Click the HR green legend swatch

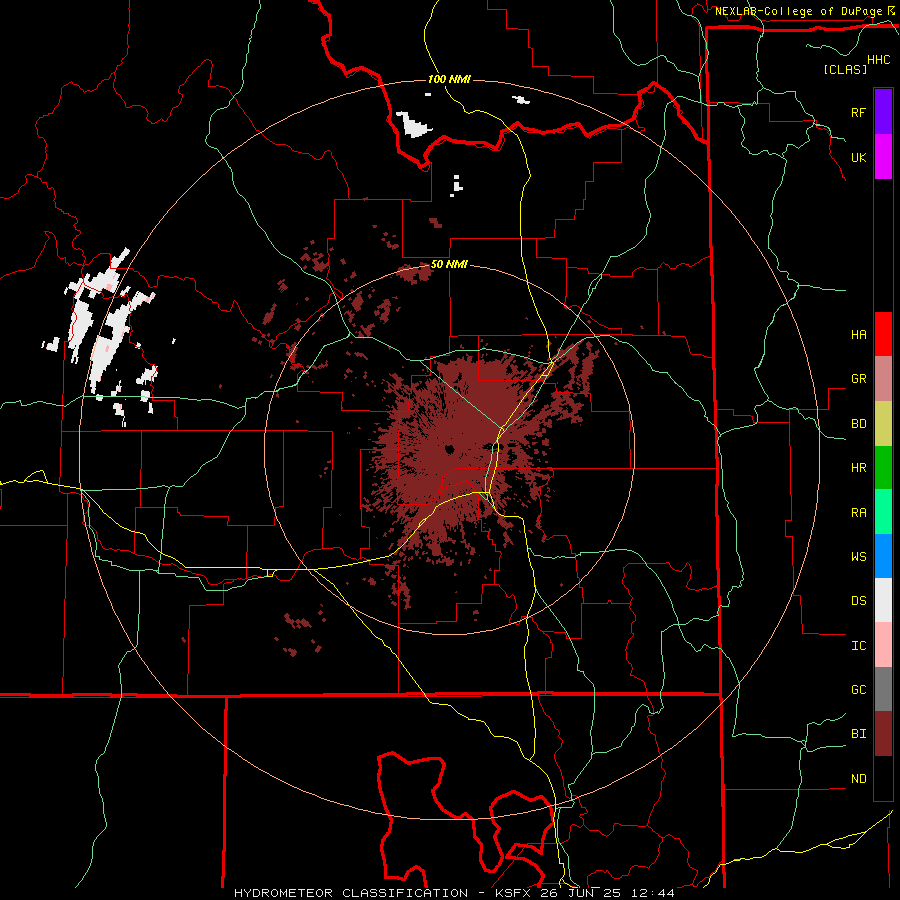[883, 467]
